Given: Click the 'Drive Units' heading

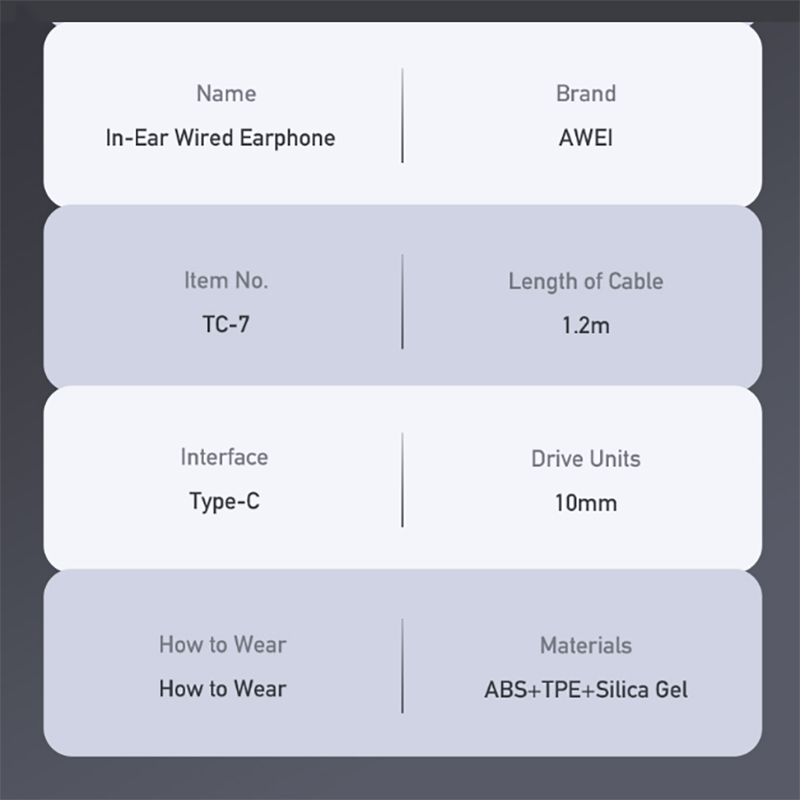Looking at the screenshot, I should pyautogui.click(x=586, y=459).
